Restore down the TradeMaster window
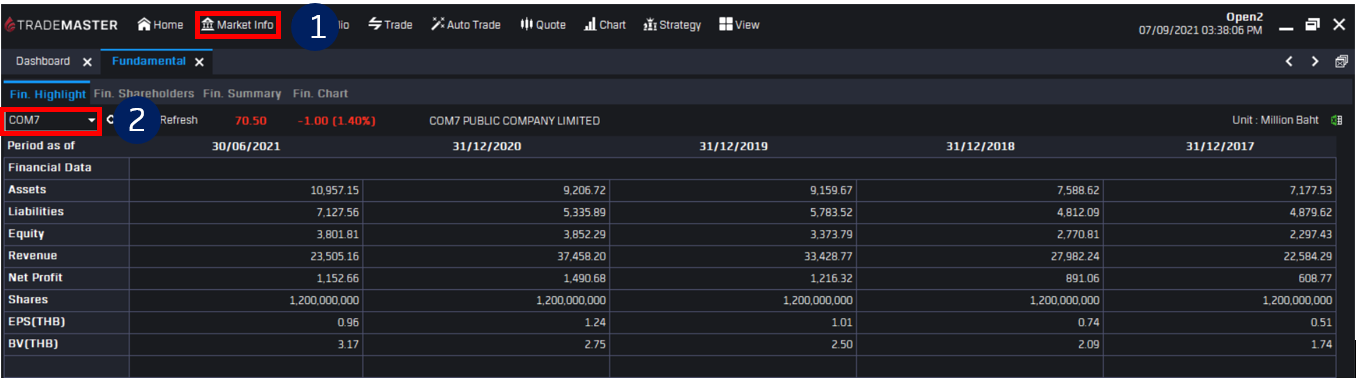The width and height of the screenshot is (1359, 379). tap(1312, 25)
